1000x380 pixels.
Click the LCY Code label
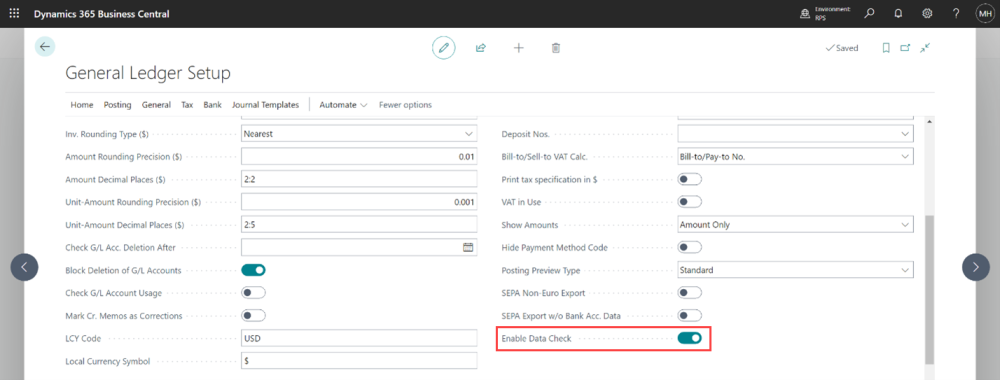click(84, 339)
